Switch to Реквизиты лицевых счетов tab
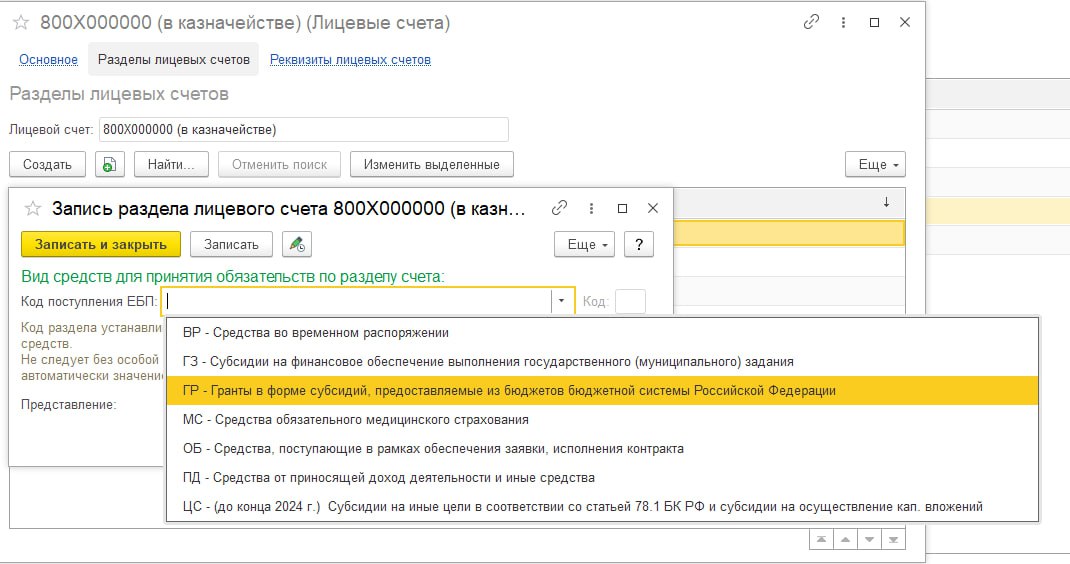 (350, 59)
